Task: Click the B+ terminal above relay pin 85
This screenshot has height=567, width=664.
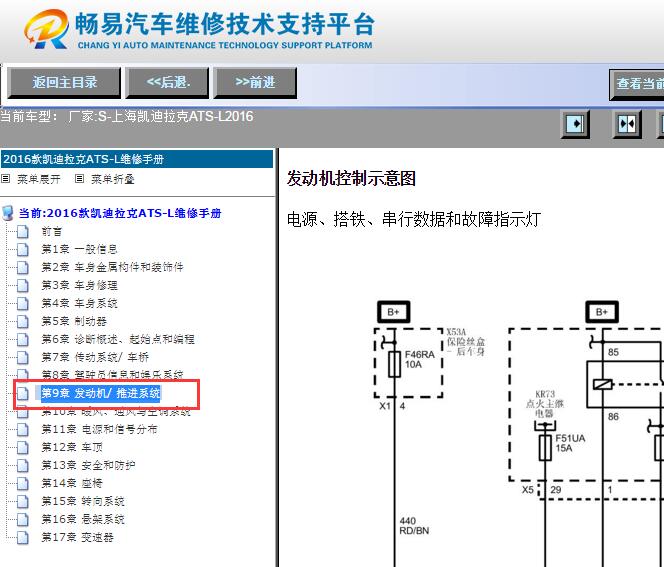Action: tap(602, 312)
